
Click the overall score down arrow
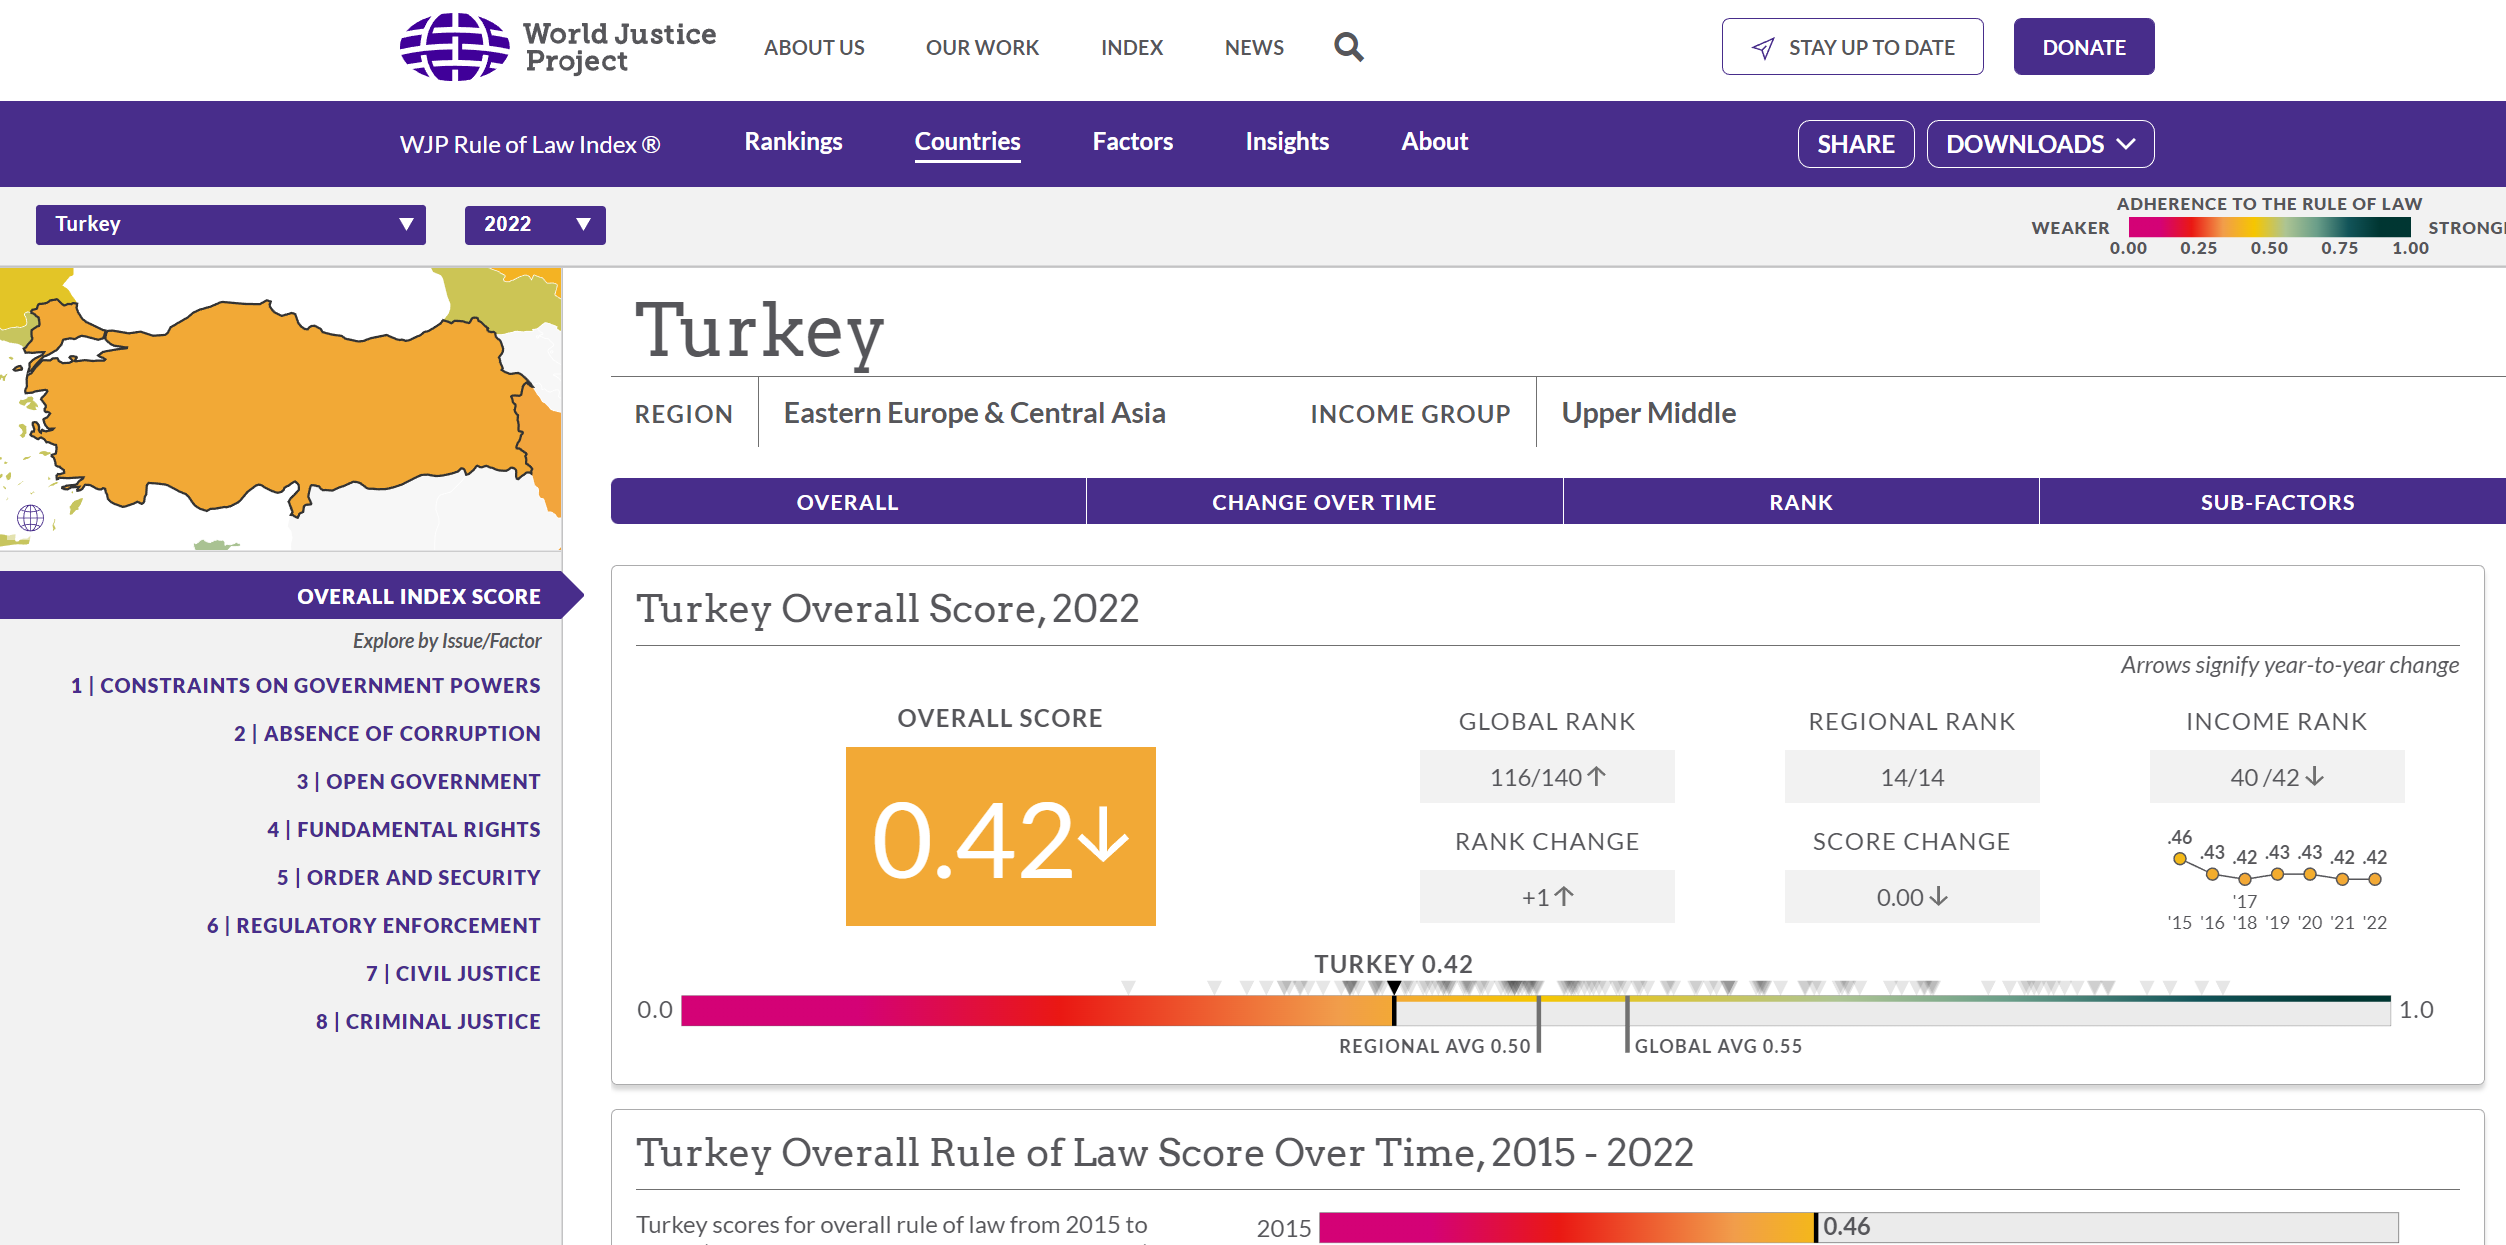[x=1104, y=836]
